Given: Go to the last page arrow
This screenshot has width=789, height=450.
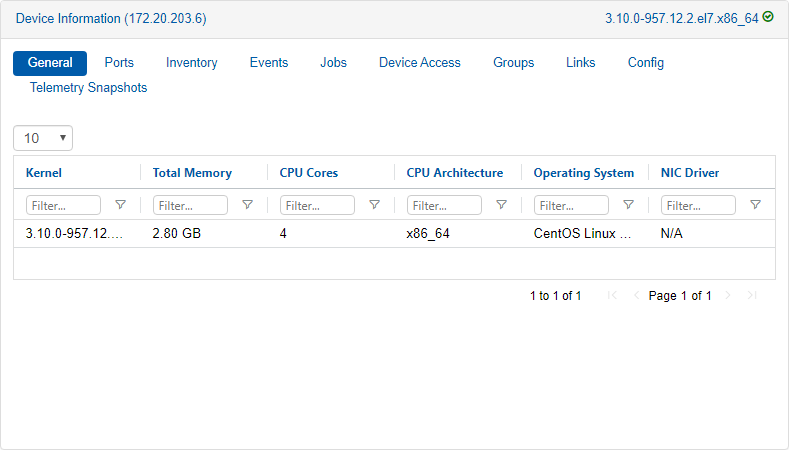Looking at the screenshot, I should [x=752, y=296].
